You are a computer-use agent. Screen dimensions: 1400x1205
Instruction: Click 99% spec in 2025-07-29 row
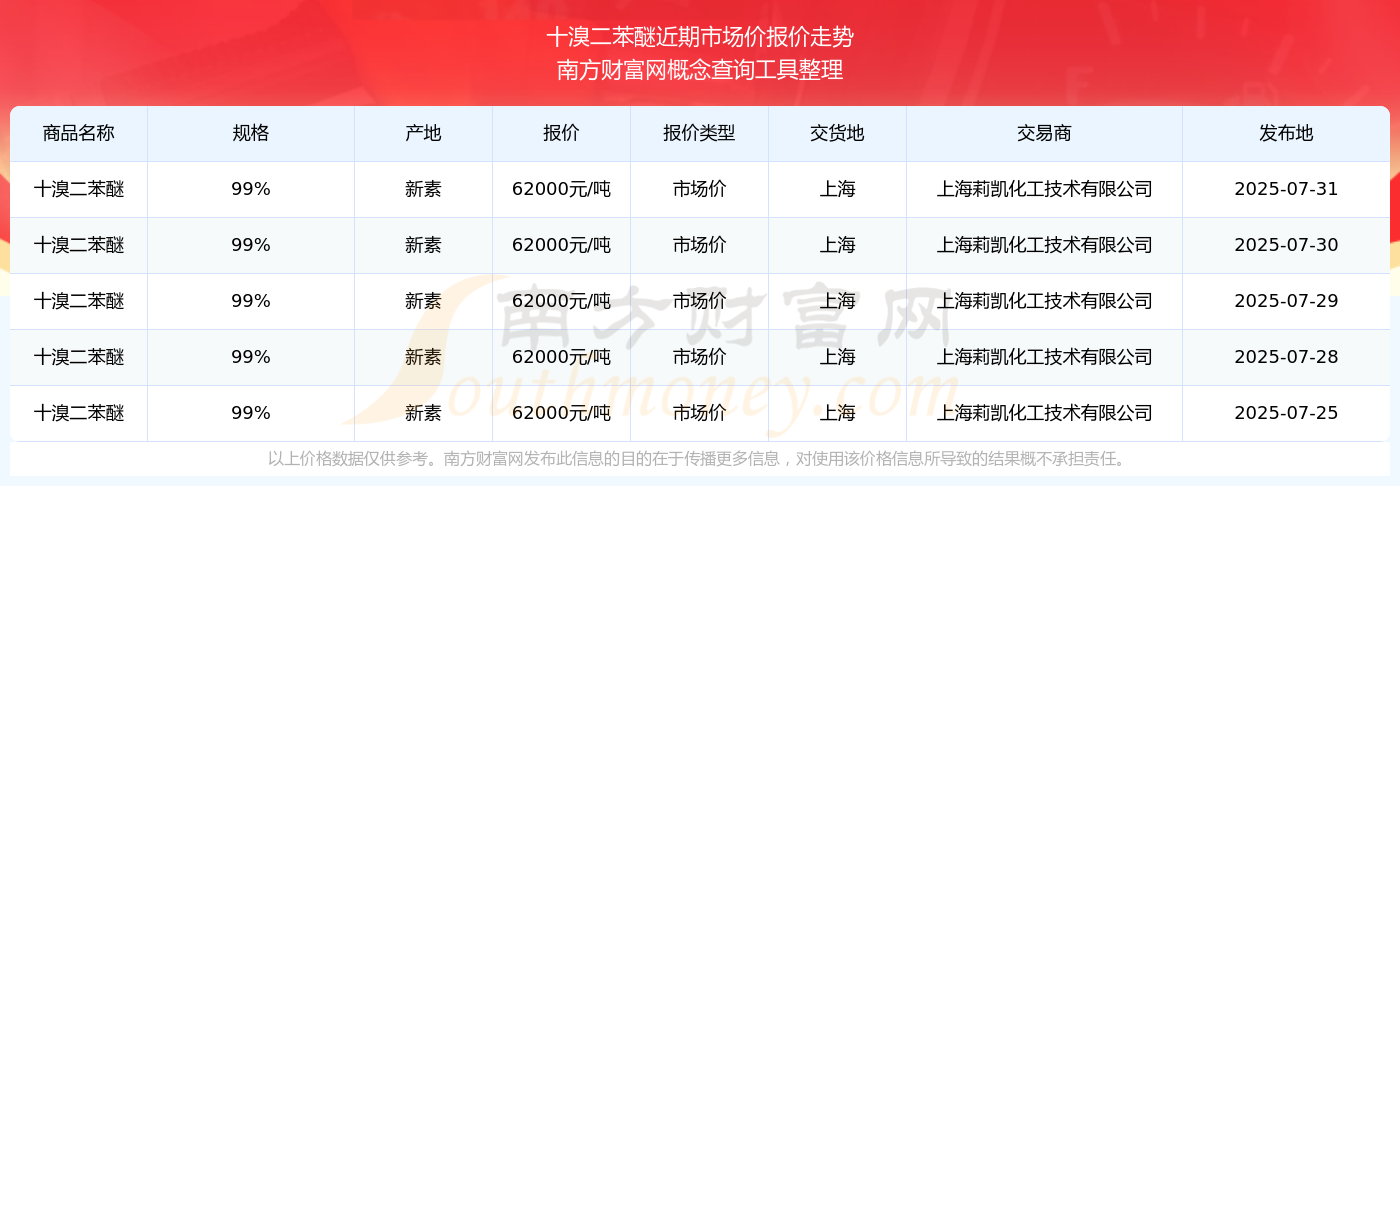click(x=251, y=301)
